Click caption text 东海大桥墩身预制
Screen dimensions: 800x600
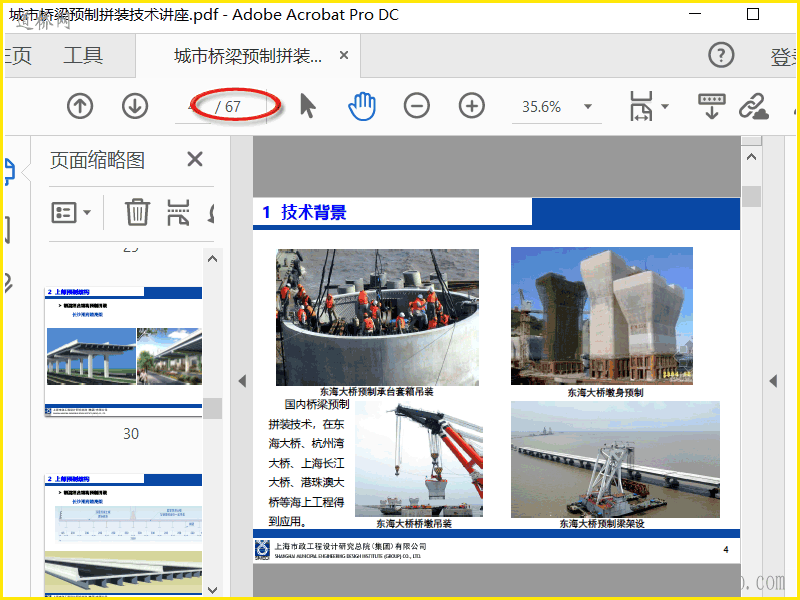click(x=605, y=392)
